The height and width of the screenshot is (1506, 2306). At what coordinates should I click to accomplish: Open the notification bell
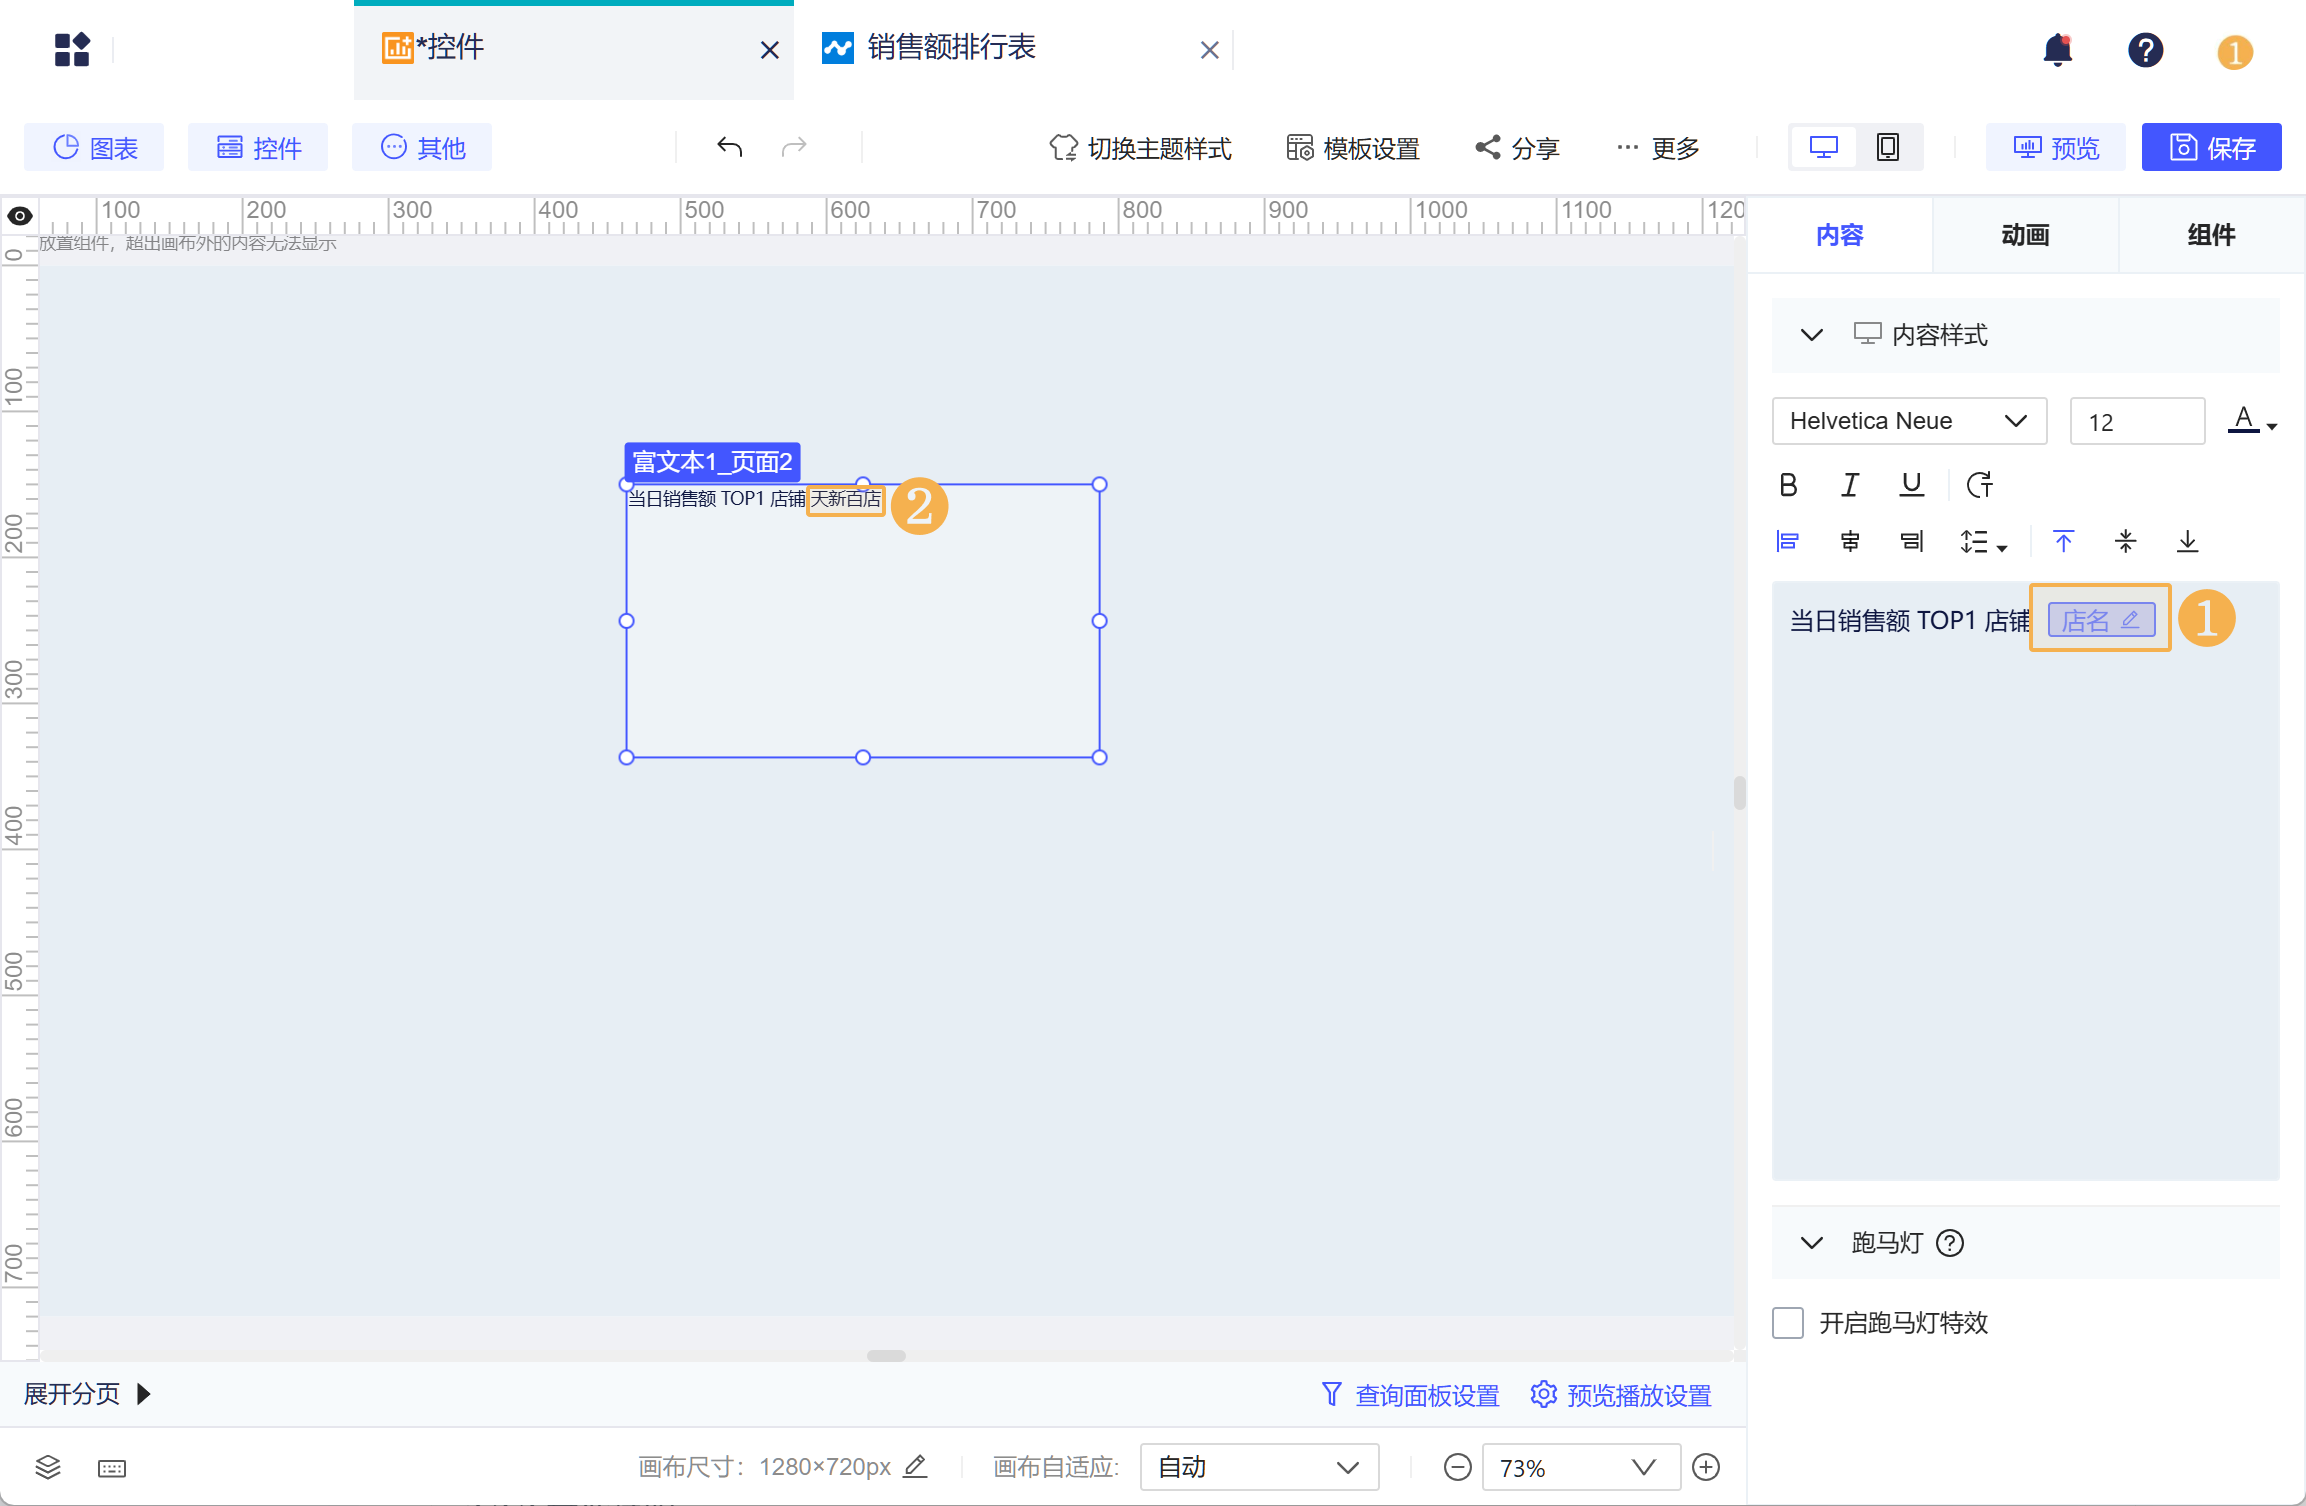click(x=2059, y=50)
